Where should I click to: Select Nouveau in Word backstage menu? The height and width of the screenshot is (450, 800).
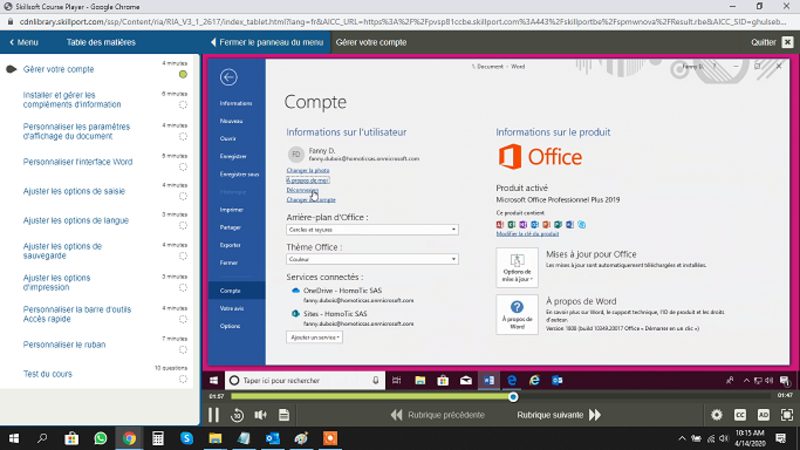[231, 121]
